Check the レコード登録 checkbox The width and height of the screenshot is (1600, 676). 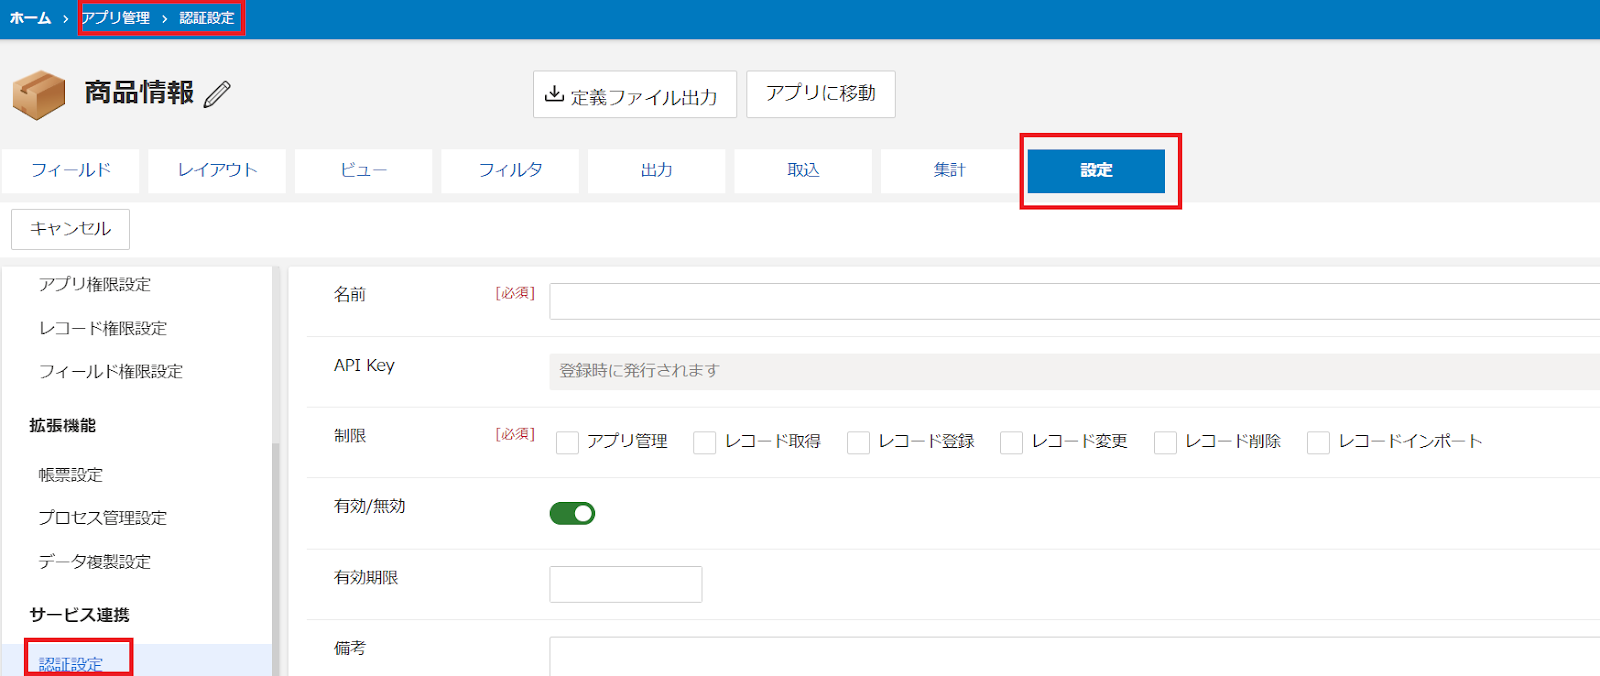coord(858,442)
